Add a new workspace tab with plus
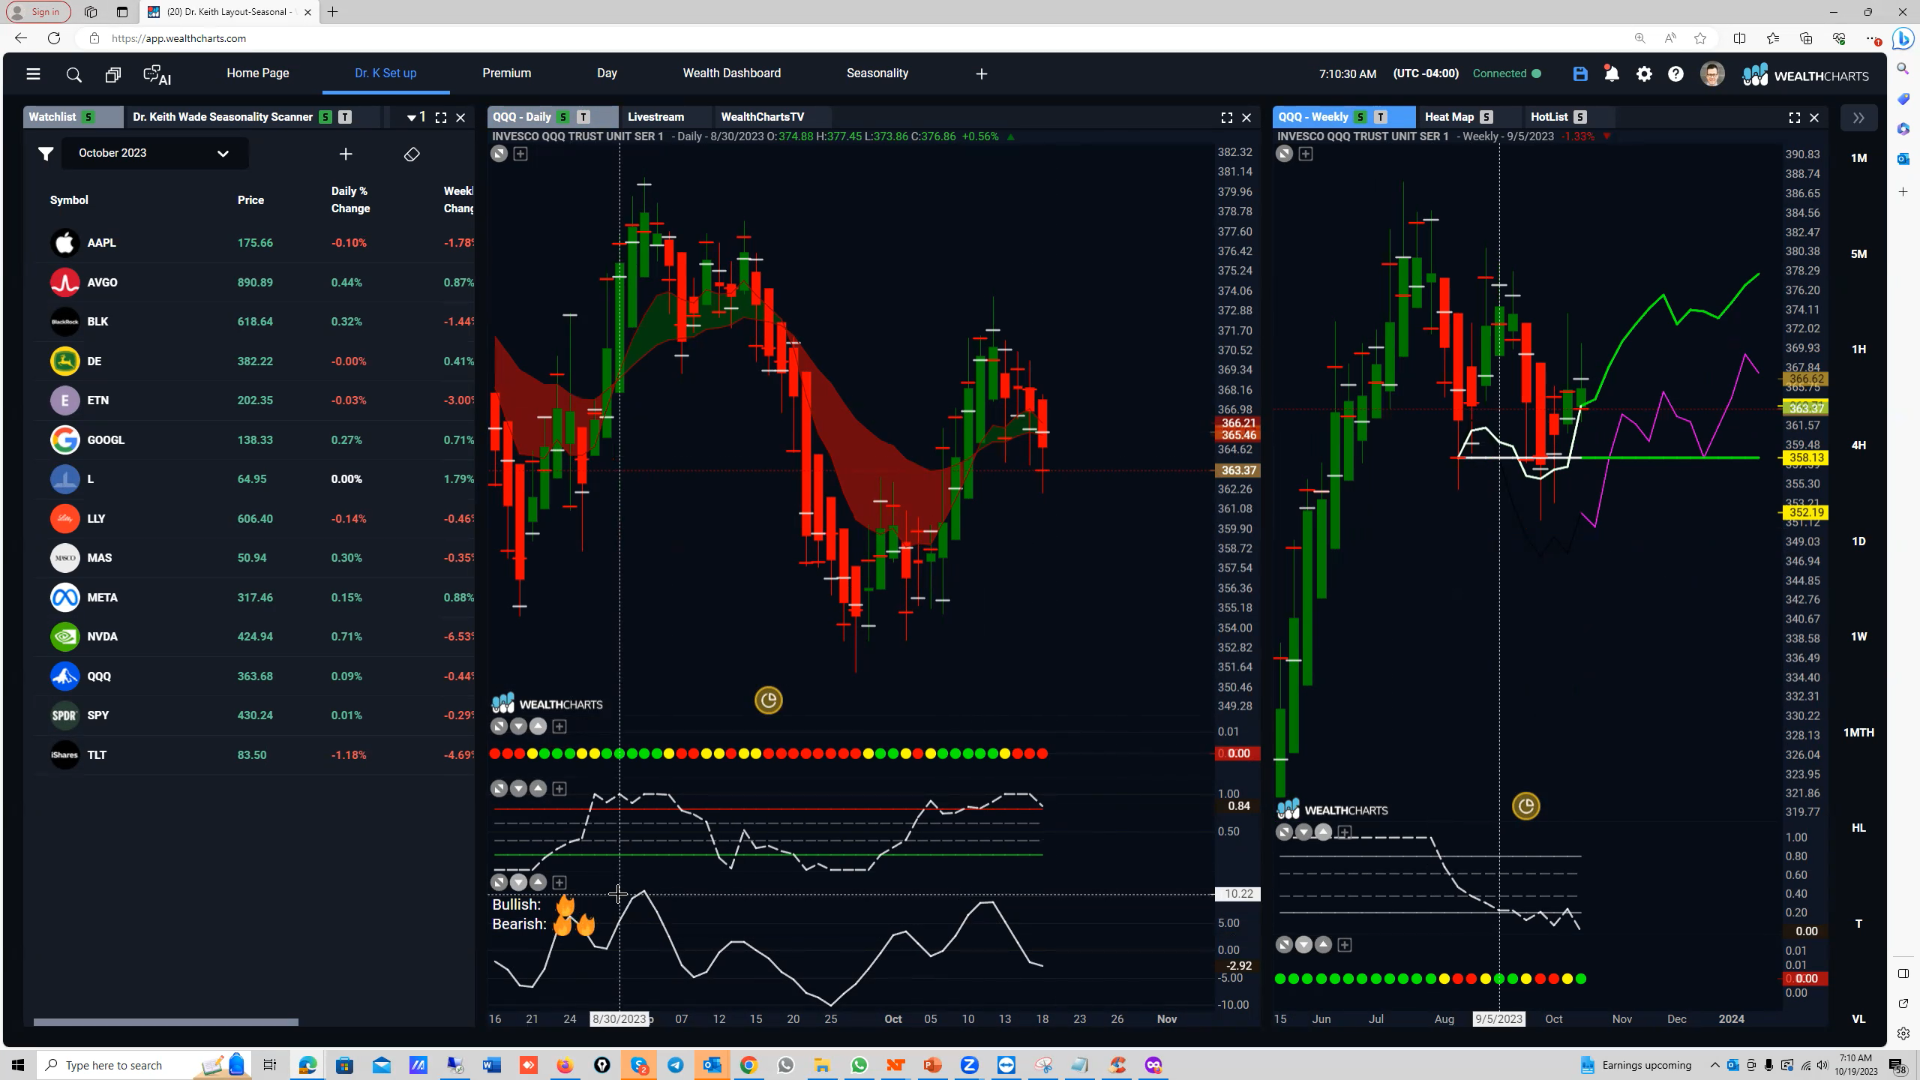Screen dimensions: 1920x1080 click(x=982, y=74)
